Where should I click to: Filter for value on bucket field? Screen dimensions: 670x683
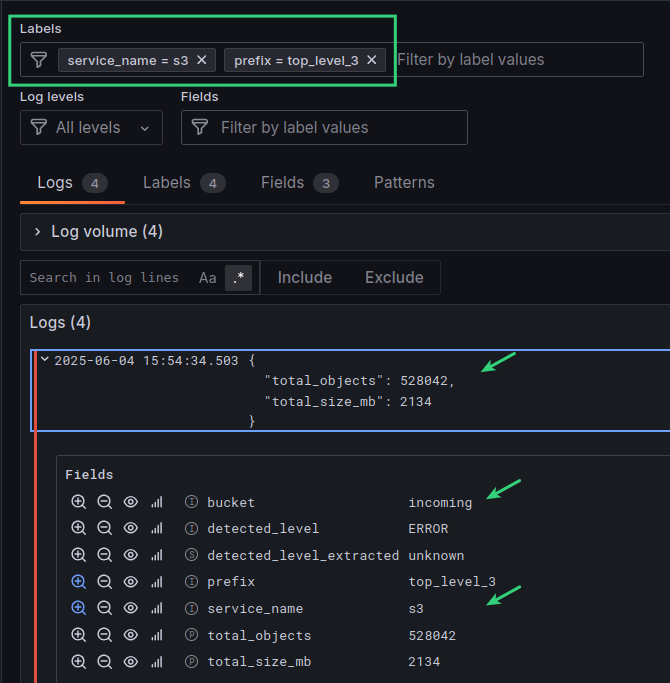[x=78, y=502]
